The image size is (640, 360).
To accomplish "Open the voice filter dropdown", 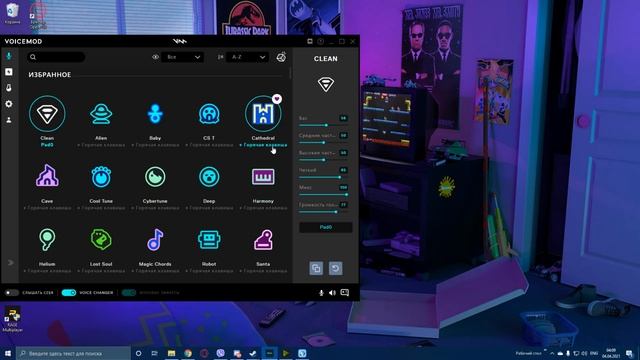I will tap(182, 57).
